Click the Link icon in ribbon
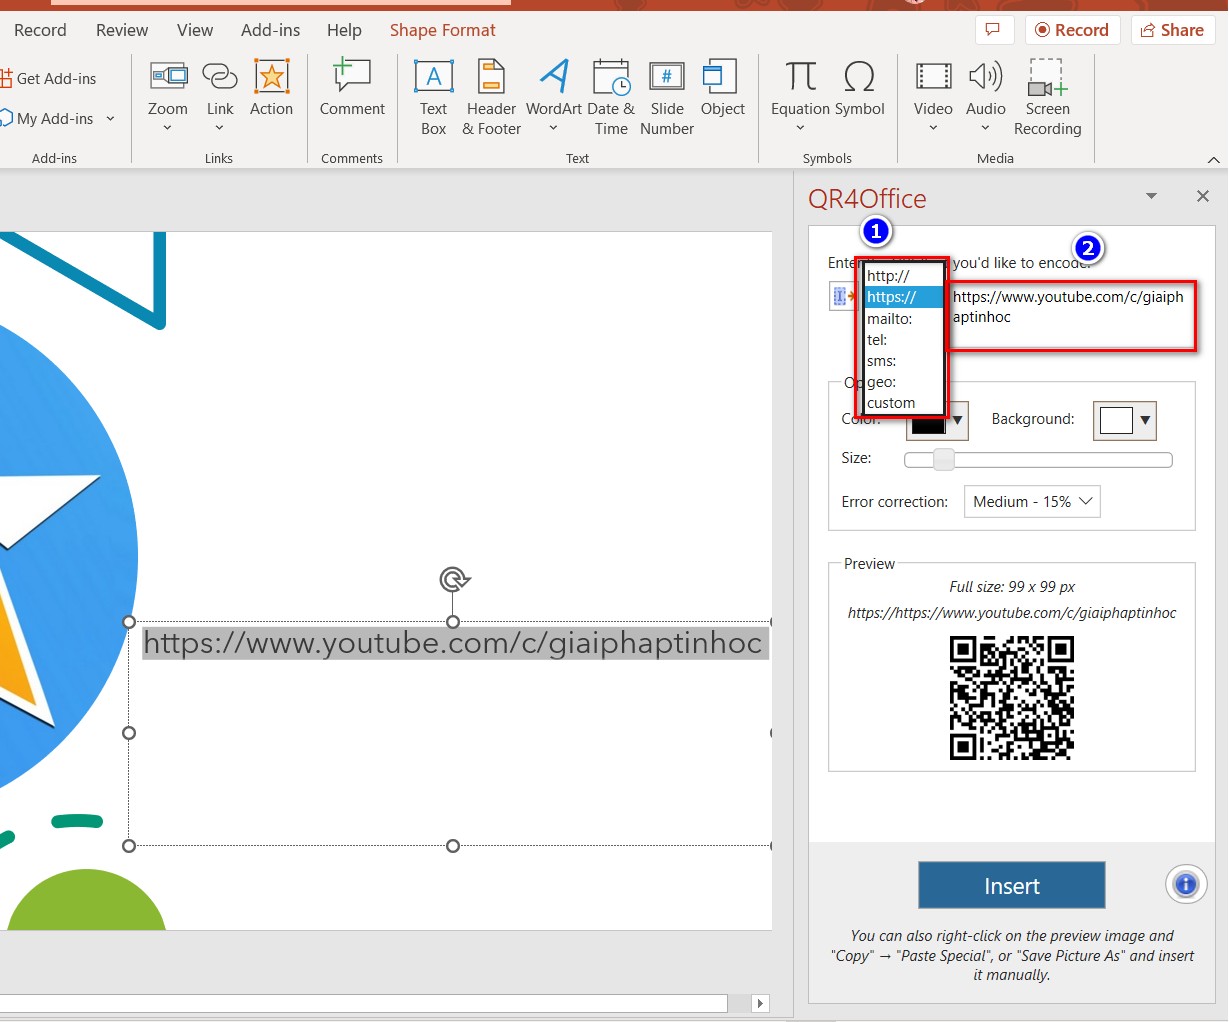This screenshot has width=1229, height=1022. click(220, 96)
